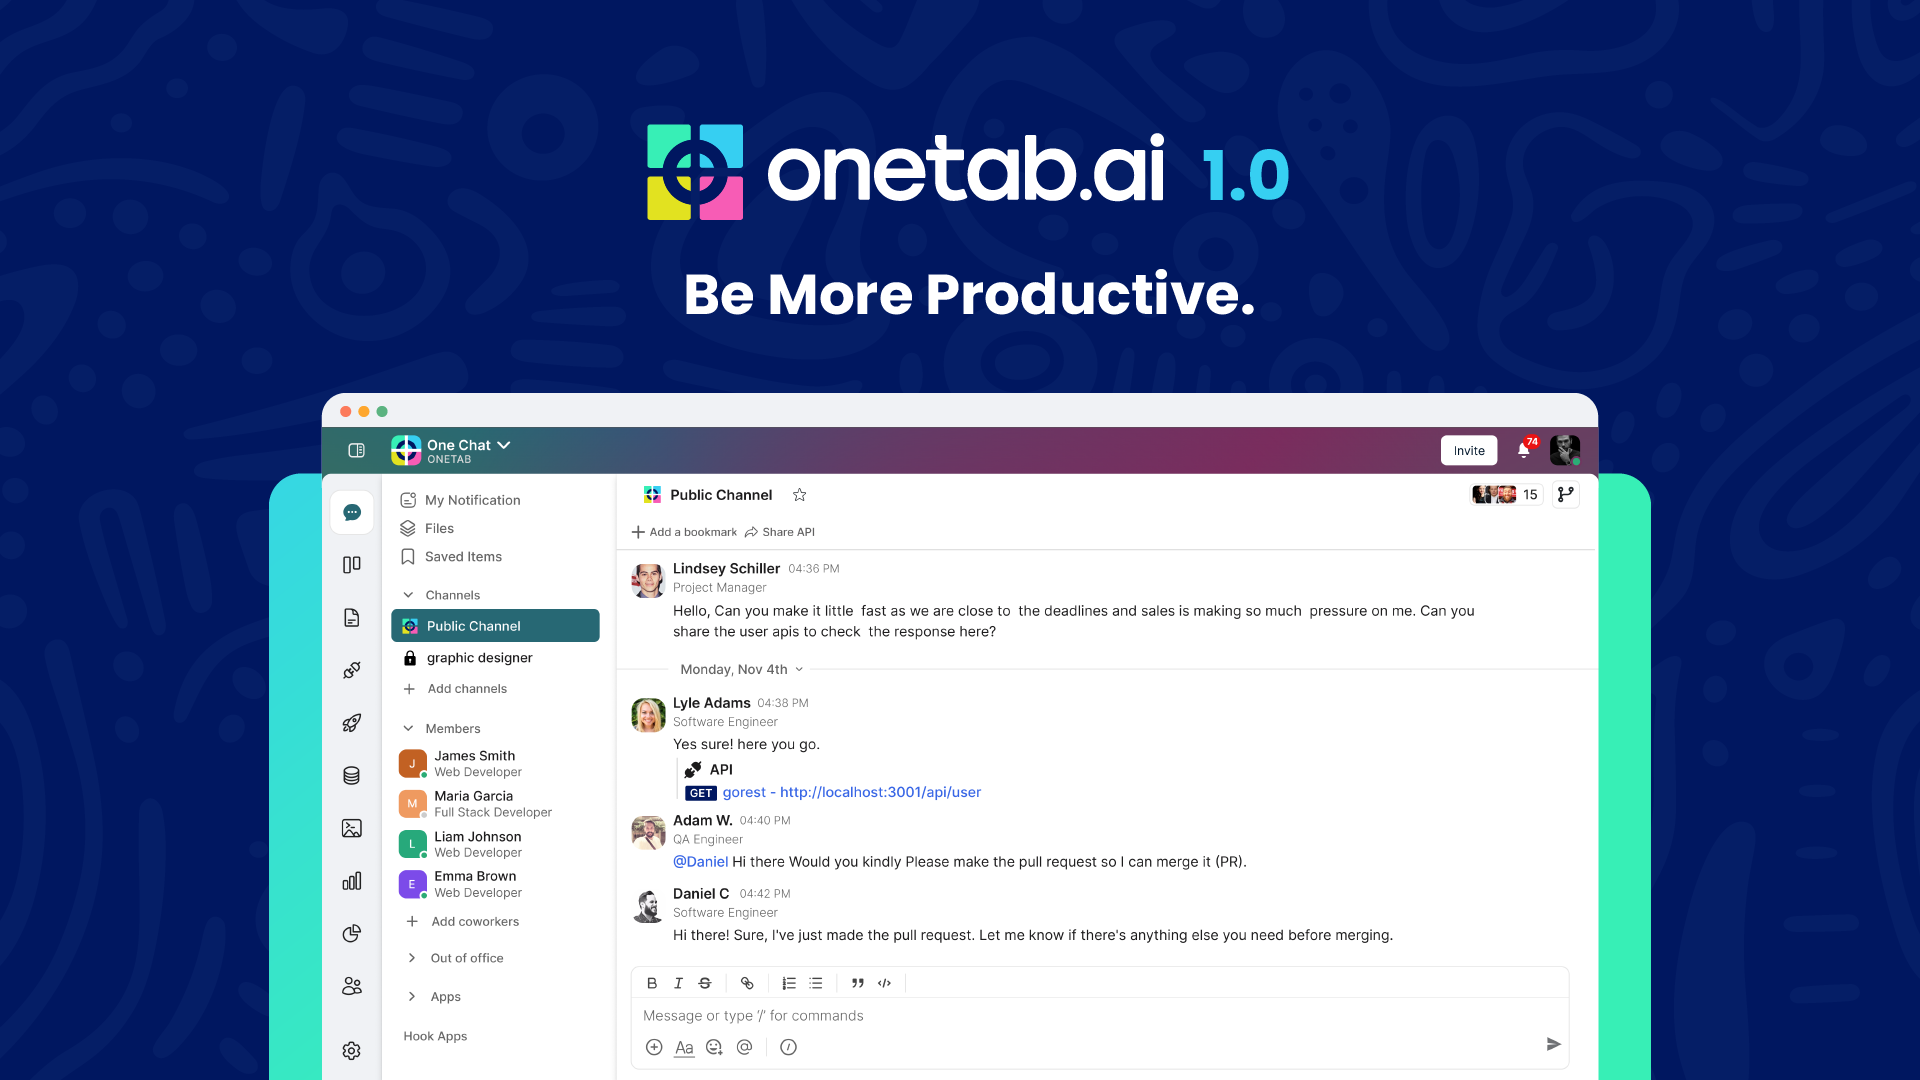Toggle notification bell icon

tap(1523, 450)
